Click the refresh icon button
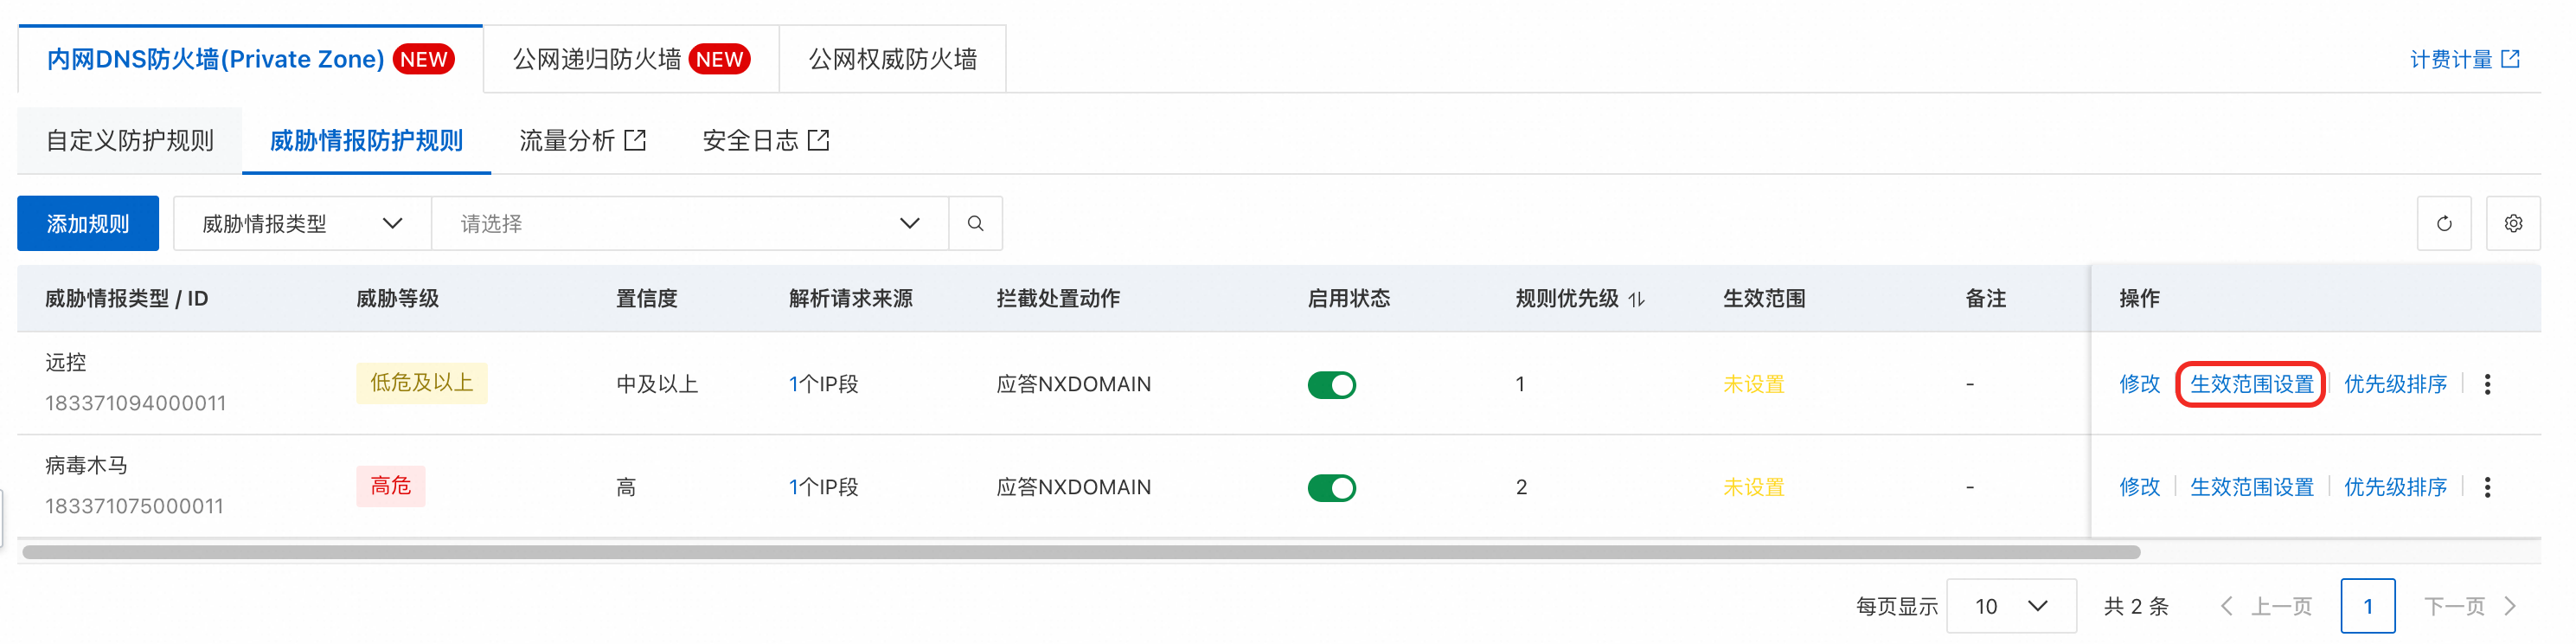Viewport: 2576px width, 644px height. pos(2443,223)
